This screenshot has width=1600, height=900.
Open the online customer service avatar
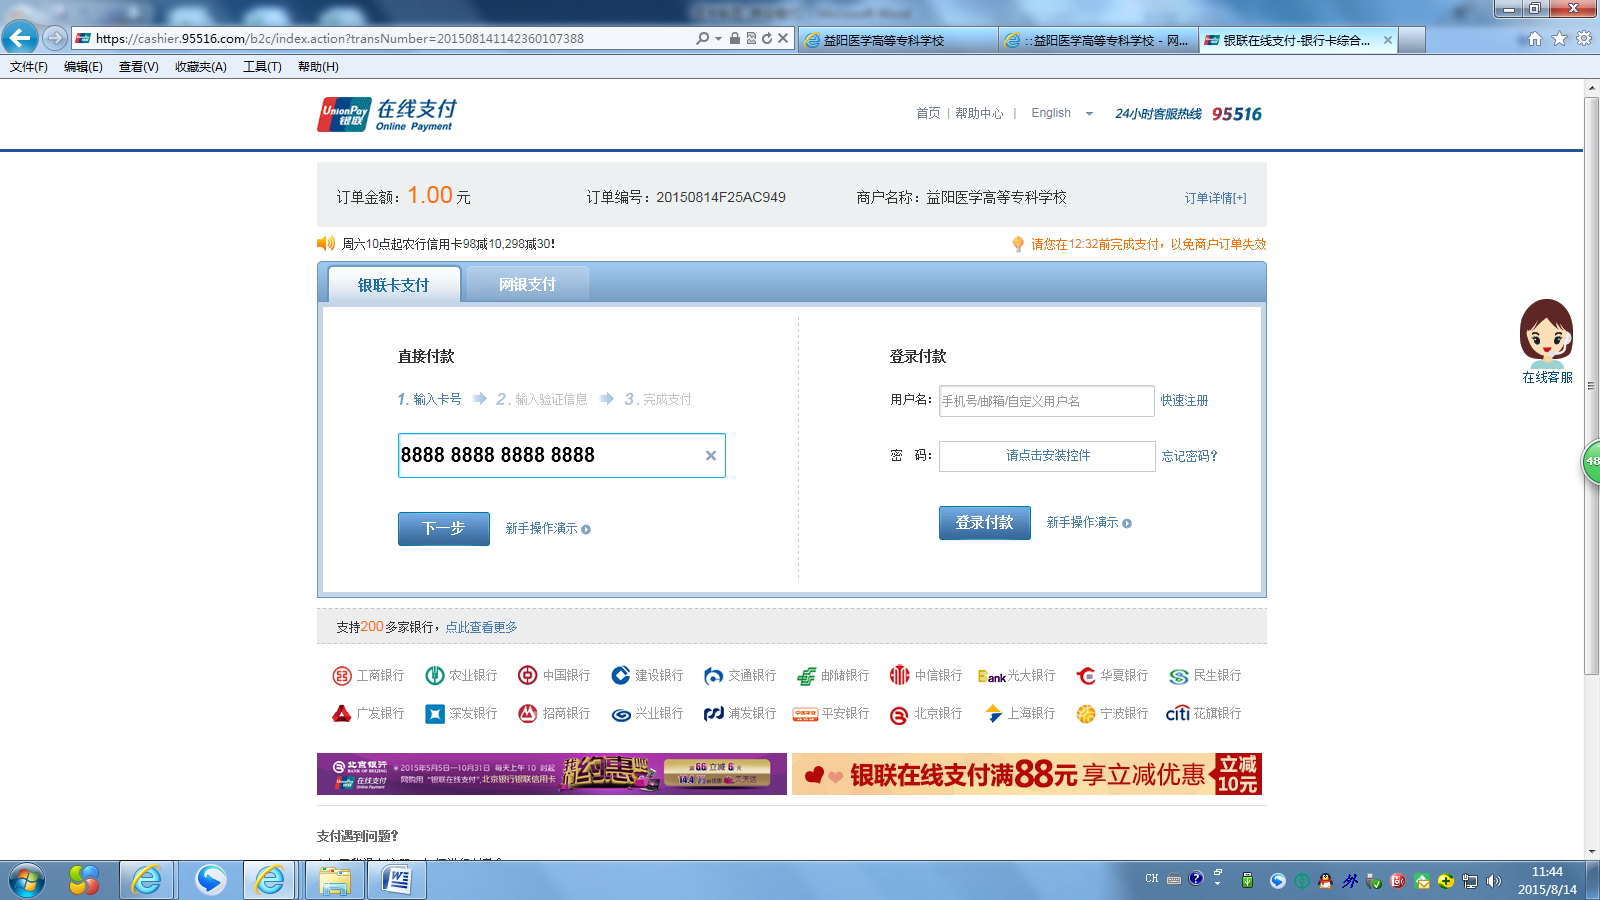(1546, 332)
